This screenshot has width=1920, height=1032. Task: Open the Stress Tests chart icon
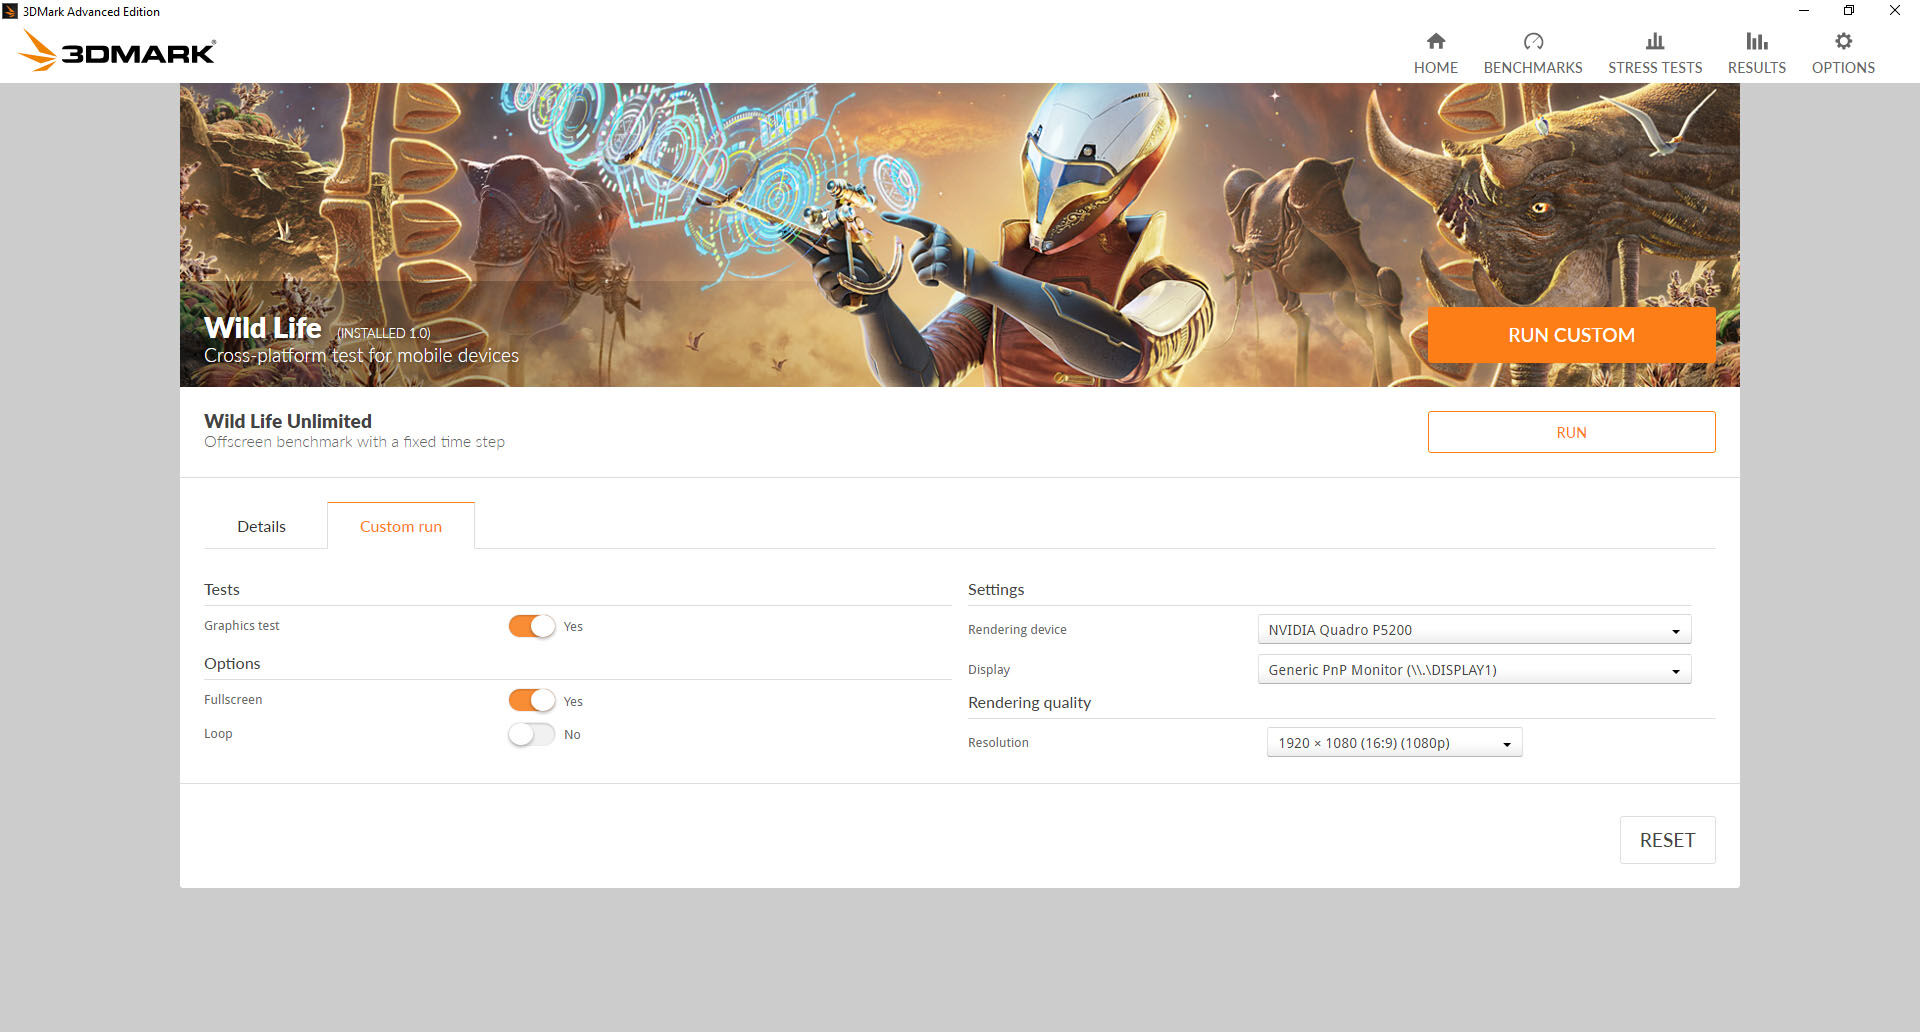coord(1655,41)
